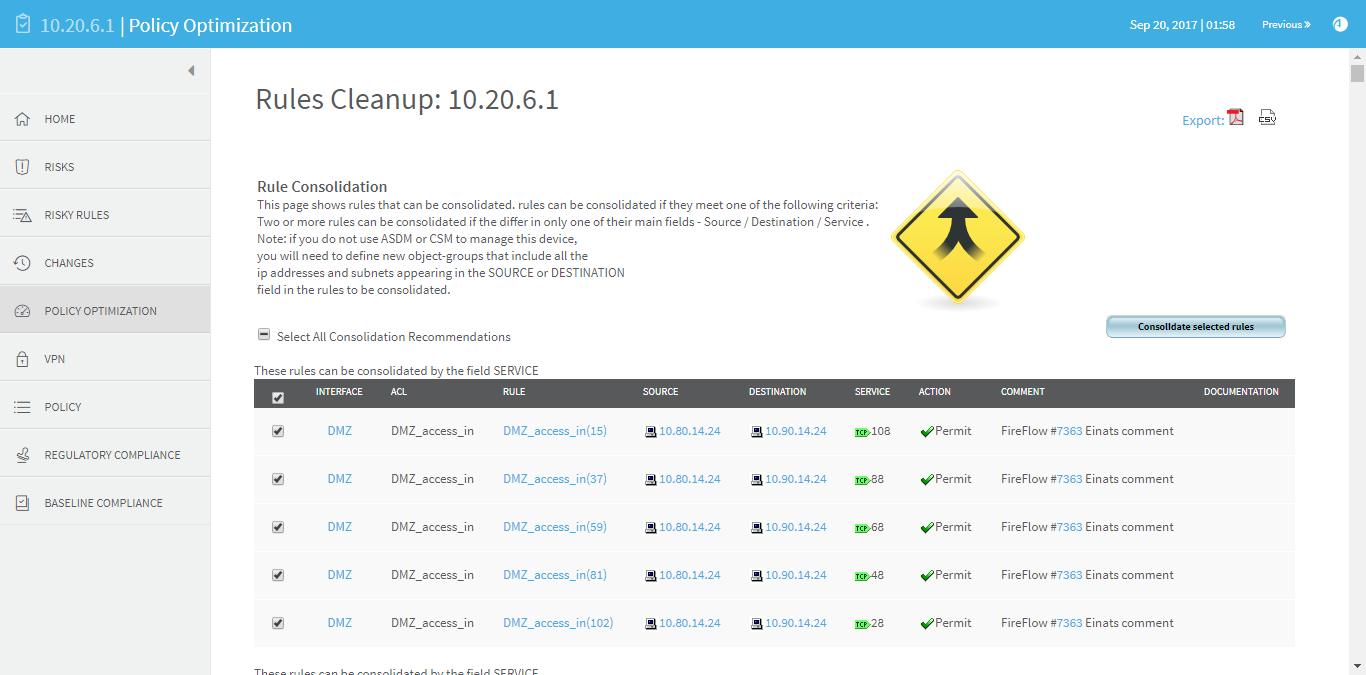The height and width of the screenshot is (675, 1366).
Task: Click the vertical scrollbar thumb
Action: pyautogui.click(x=1357, y=74)
